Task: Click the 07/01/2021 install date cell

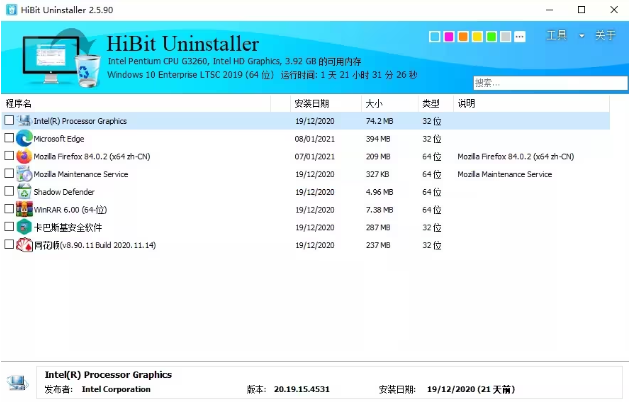Action: point(315,157)
